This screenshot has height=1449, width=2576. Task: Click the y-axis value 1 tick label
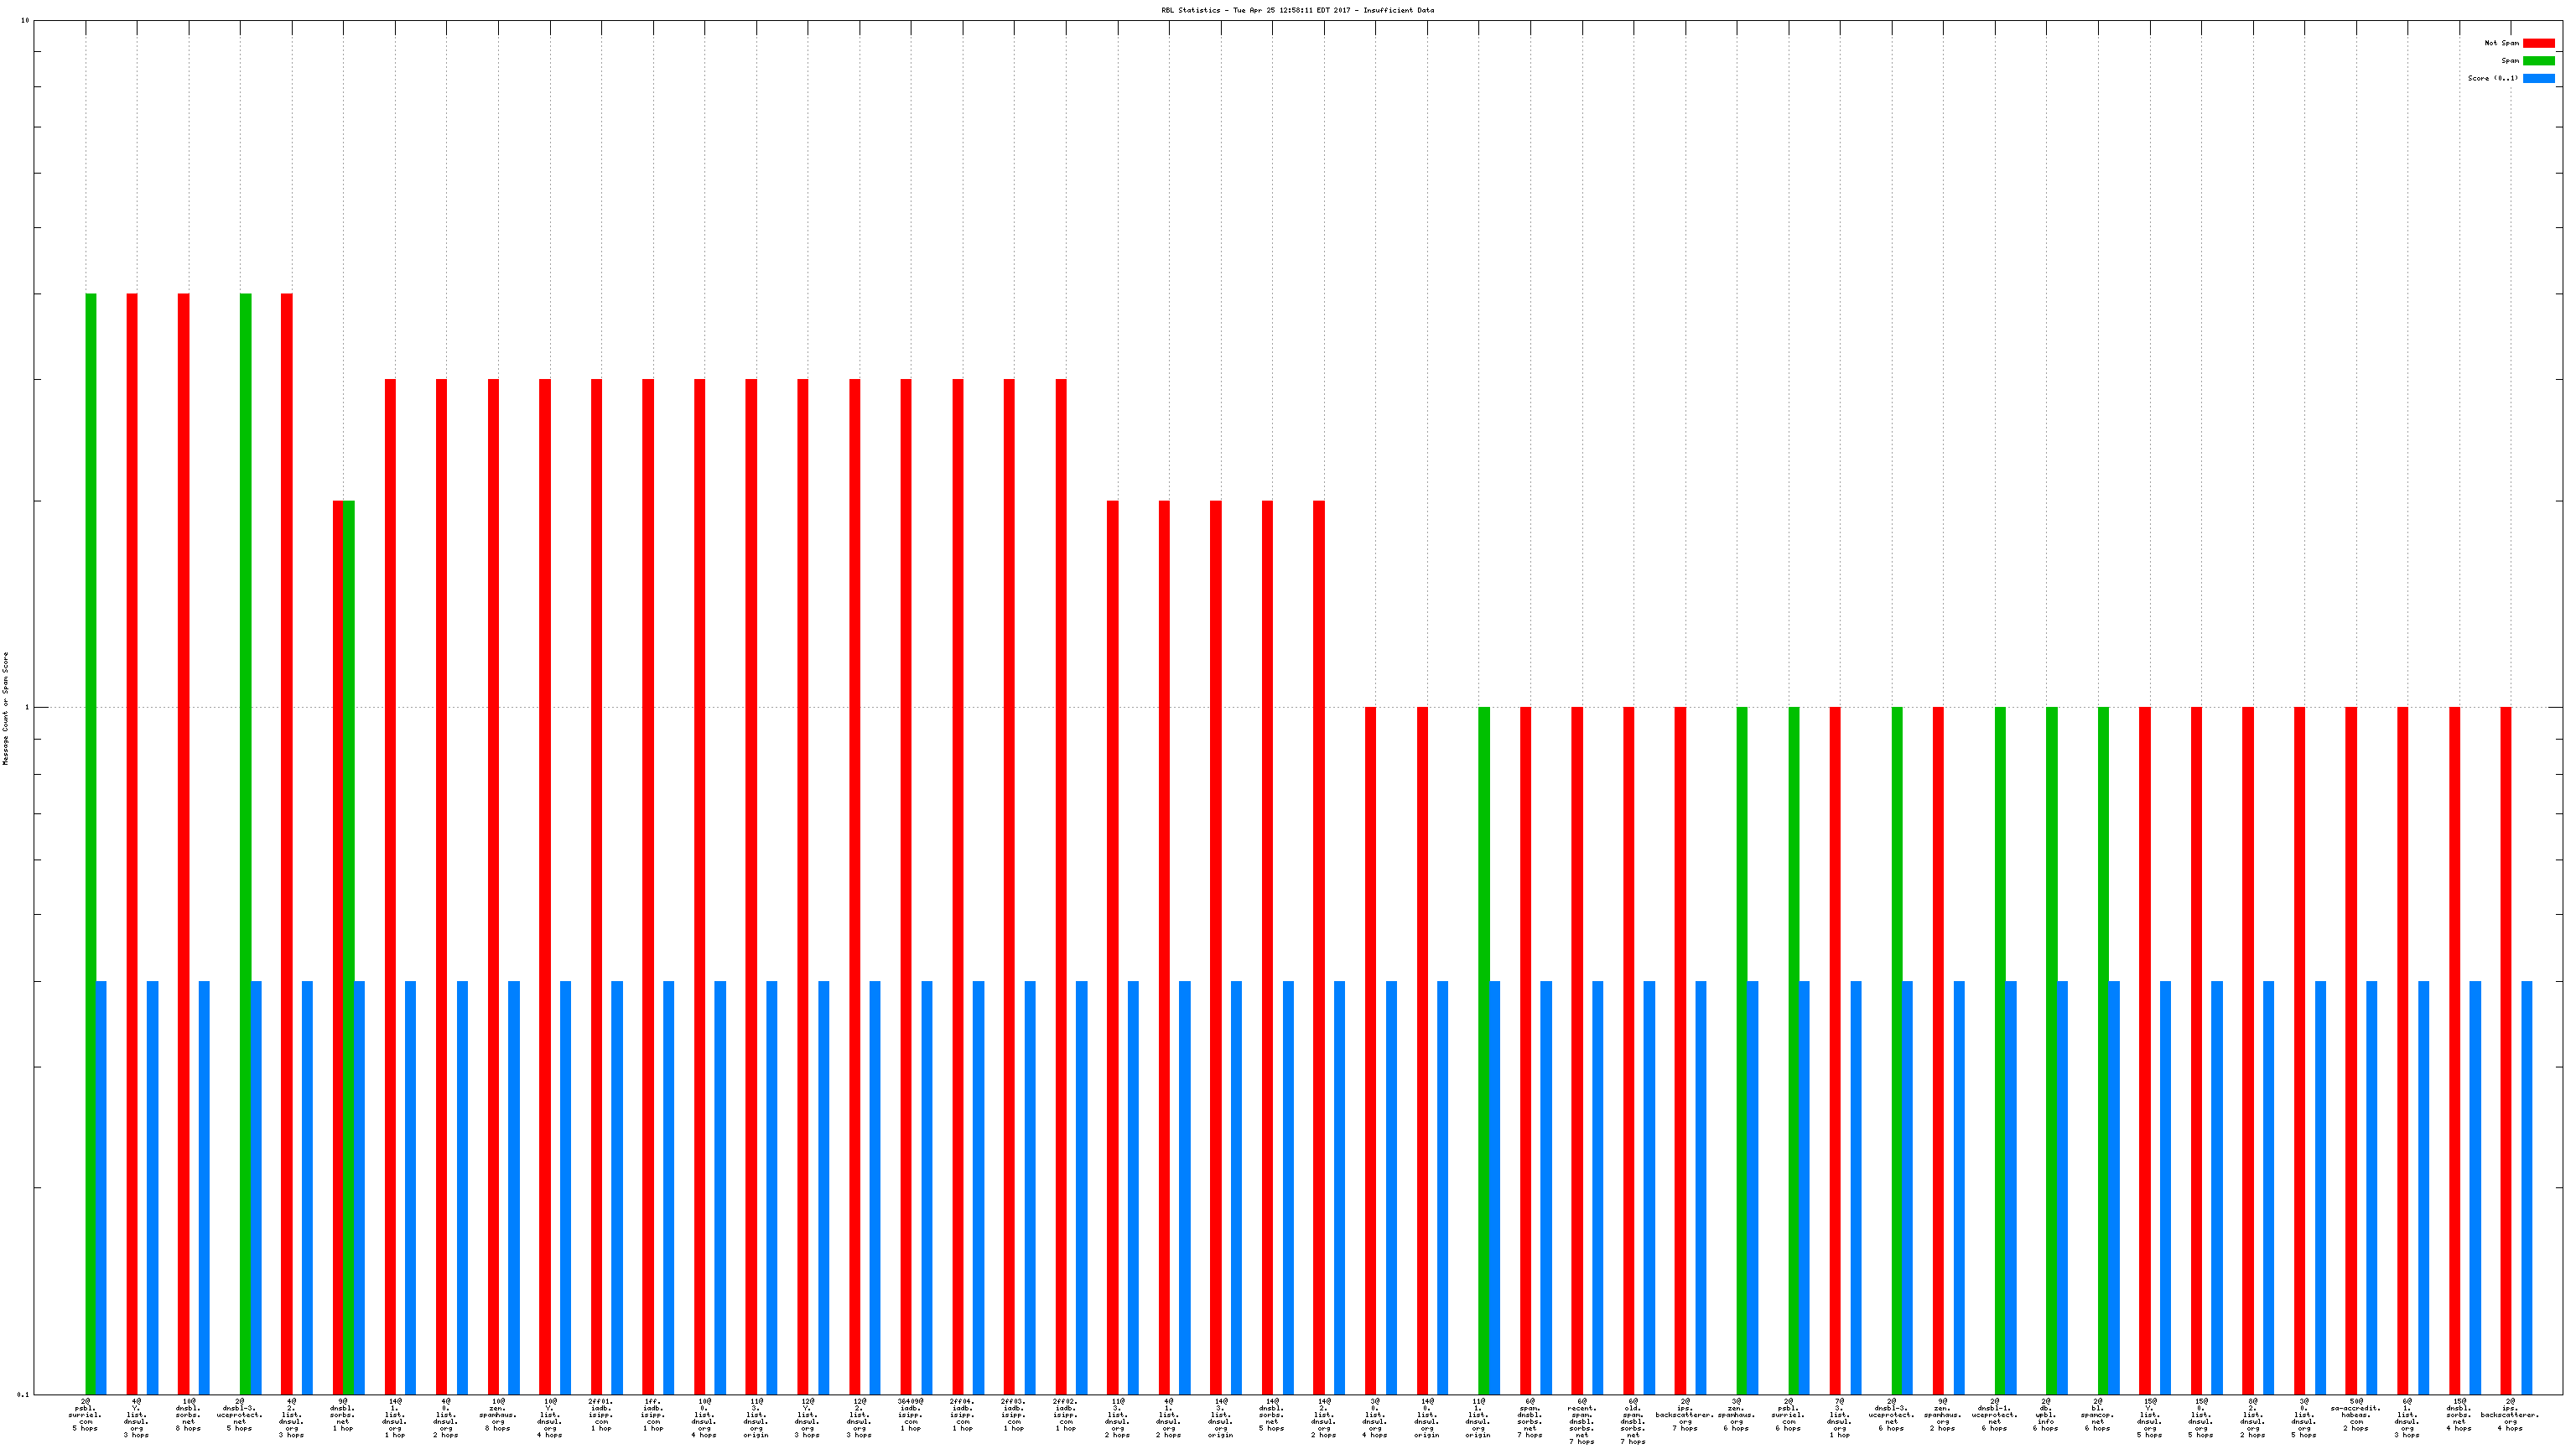(x=27, y=708)
